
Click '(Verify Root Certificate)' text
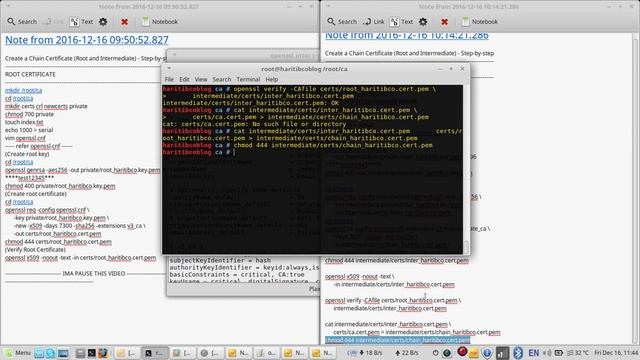[x=35, y=249]
